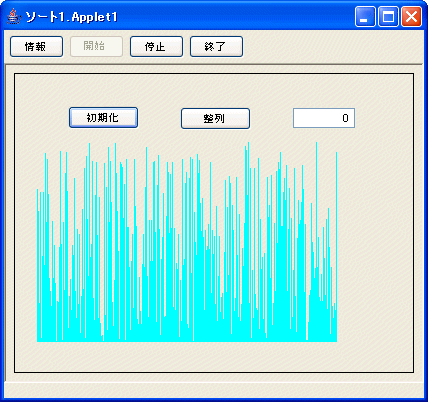Image resolution: width=428 pixels, height=402 pixels.
Task: Maximize the ソート1.Applet1 window
Action: click(388, 16)
